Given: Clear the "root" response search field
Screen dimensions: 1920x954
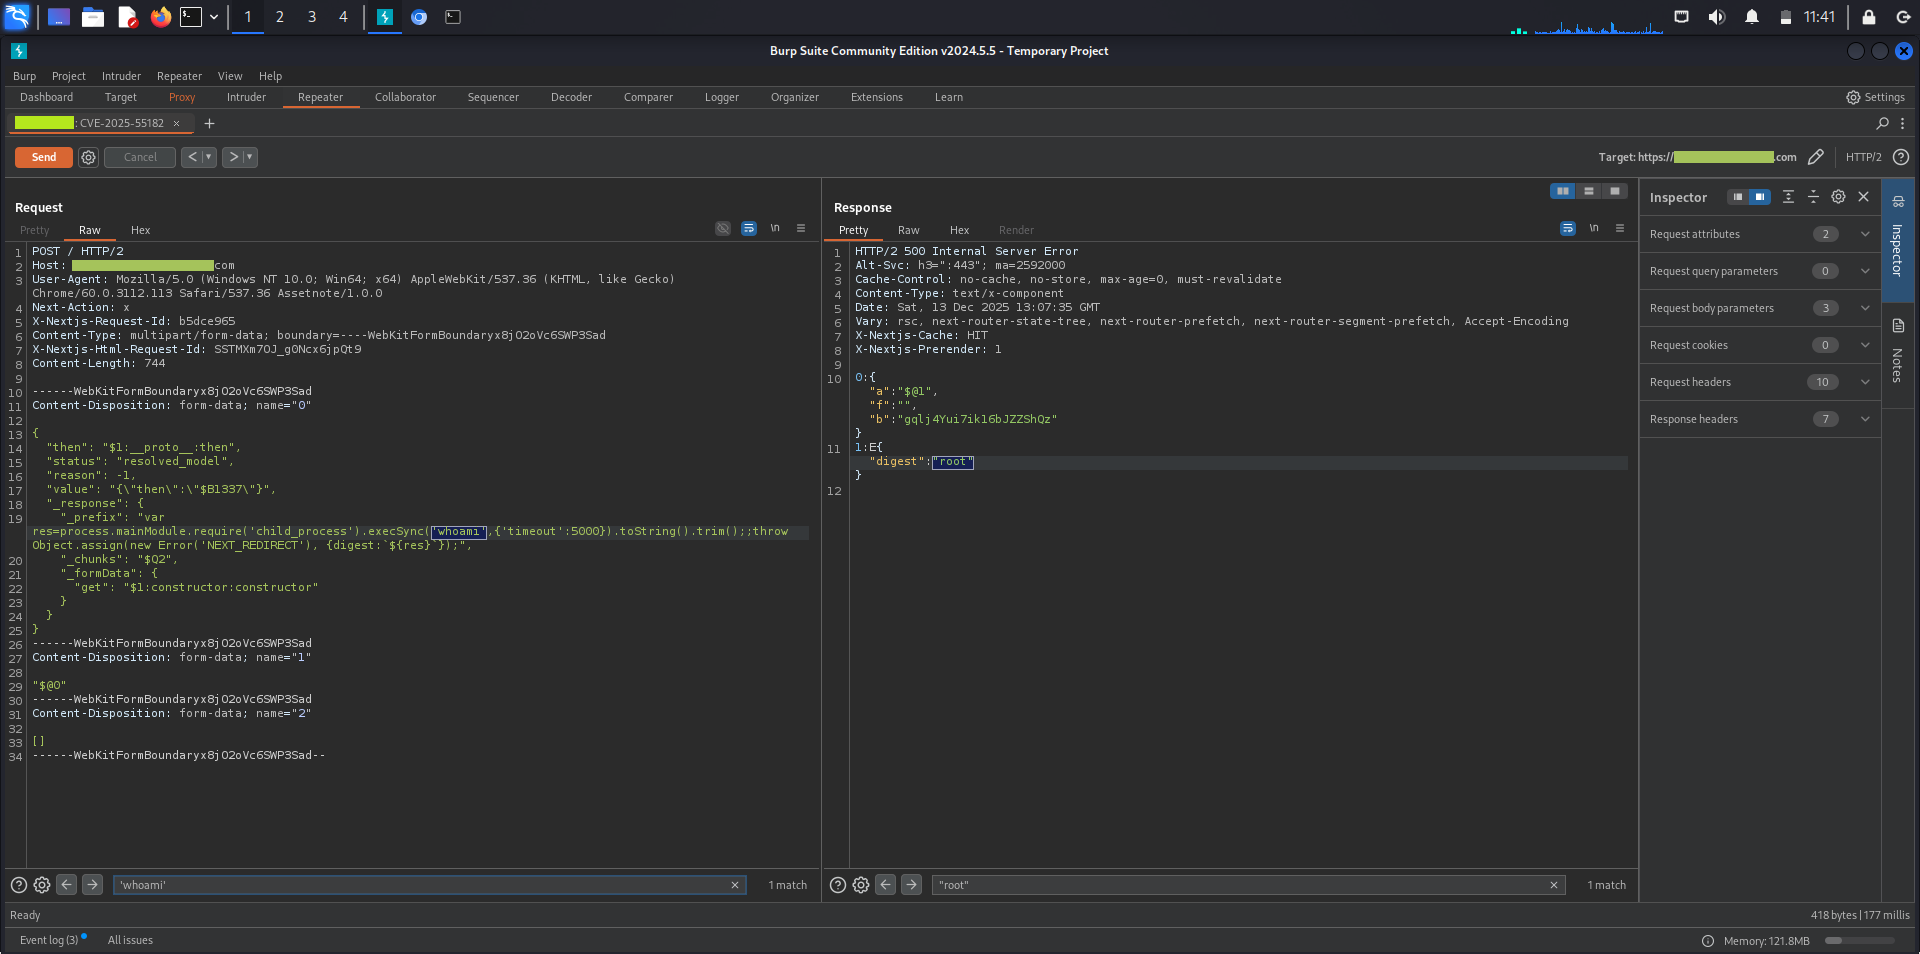Looking at the screenshot, I should coord(1554,885).
